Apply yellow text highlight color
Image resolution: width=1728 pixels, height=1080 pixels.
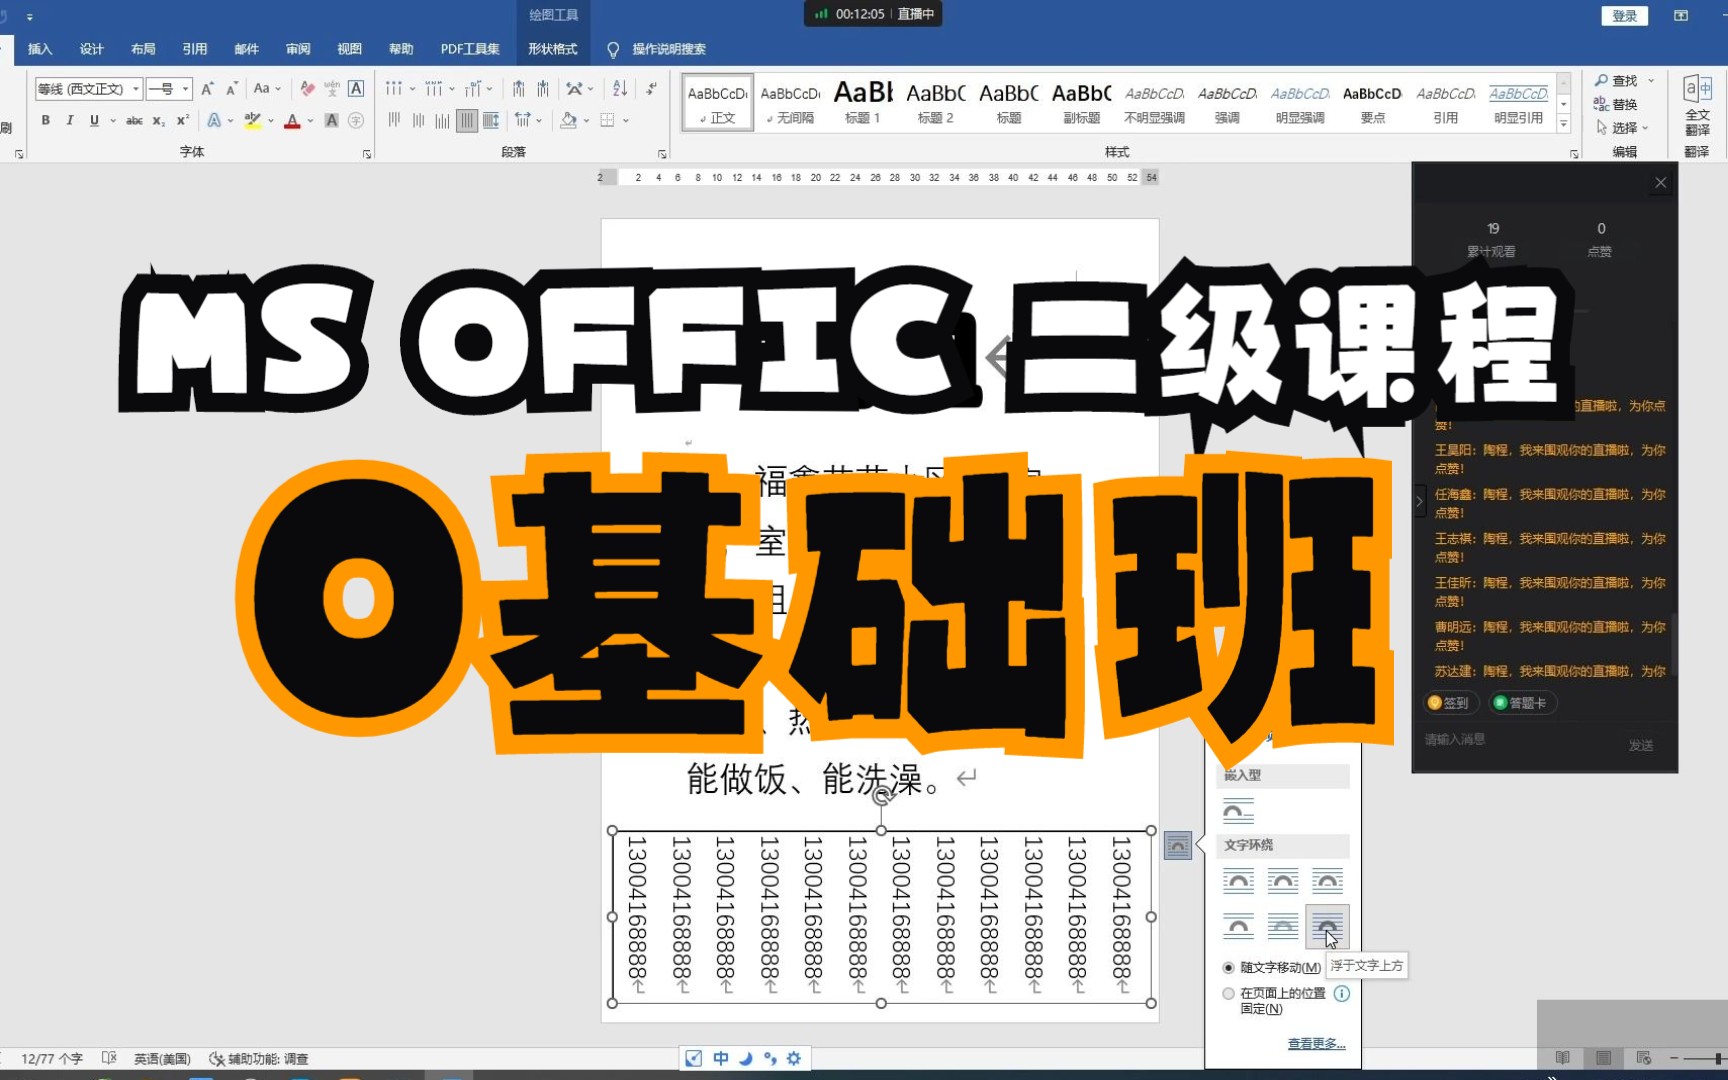(253, 120)
